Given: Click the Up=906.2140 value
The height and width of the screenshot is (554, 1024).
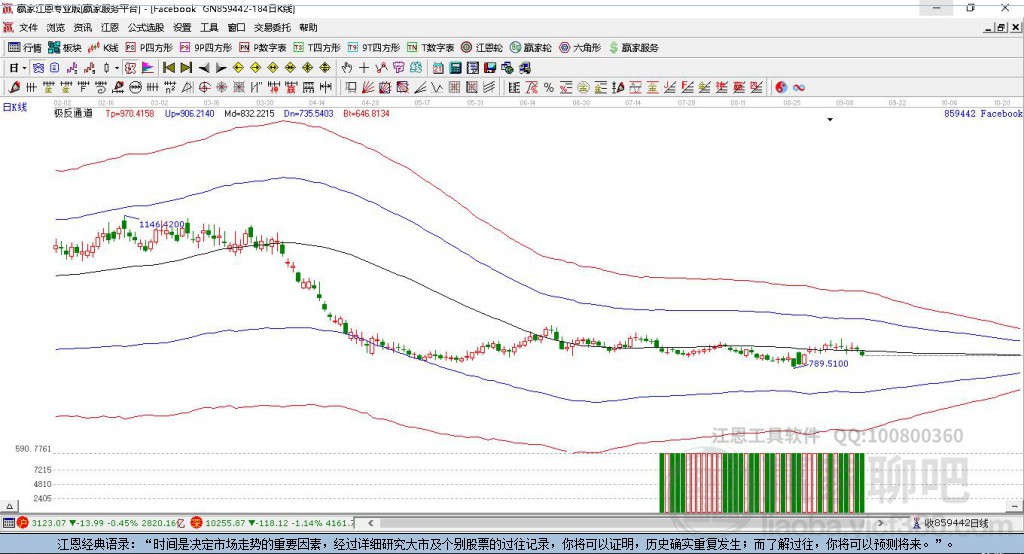Looking at the screenshot, I should coord(189,113).
